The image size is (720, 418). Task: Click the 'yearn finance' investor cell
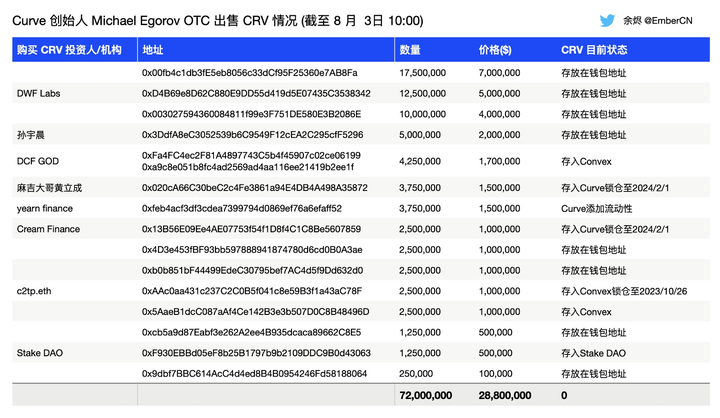click(45, 209)
